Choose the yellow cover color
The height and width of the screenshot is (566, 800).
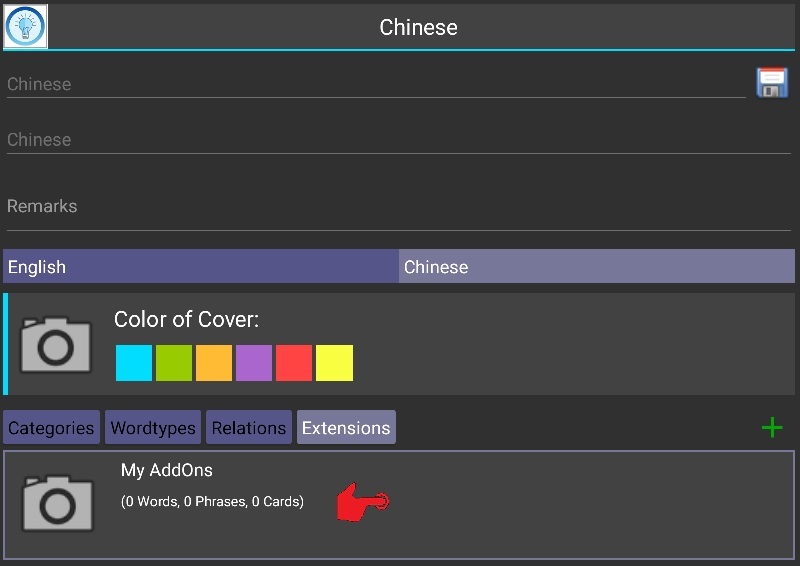click(334, 363)
